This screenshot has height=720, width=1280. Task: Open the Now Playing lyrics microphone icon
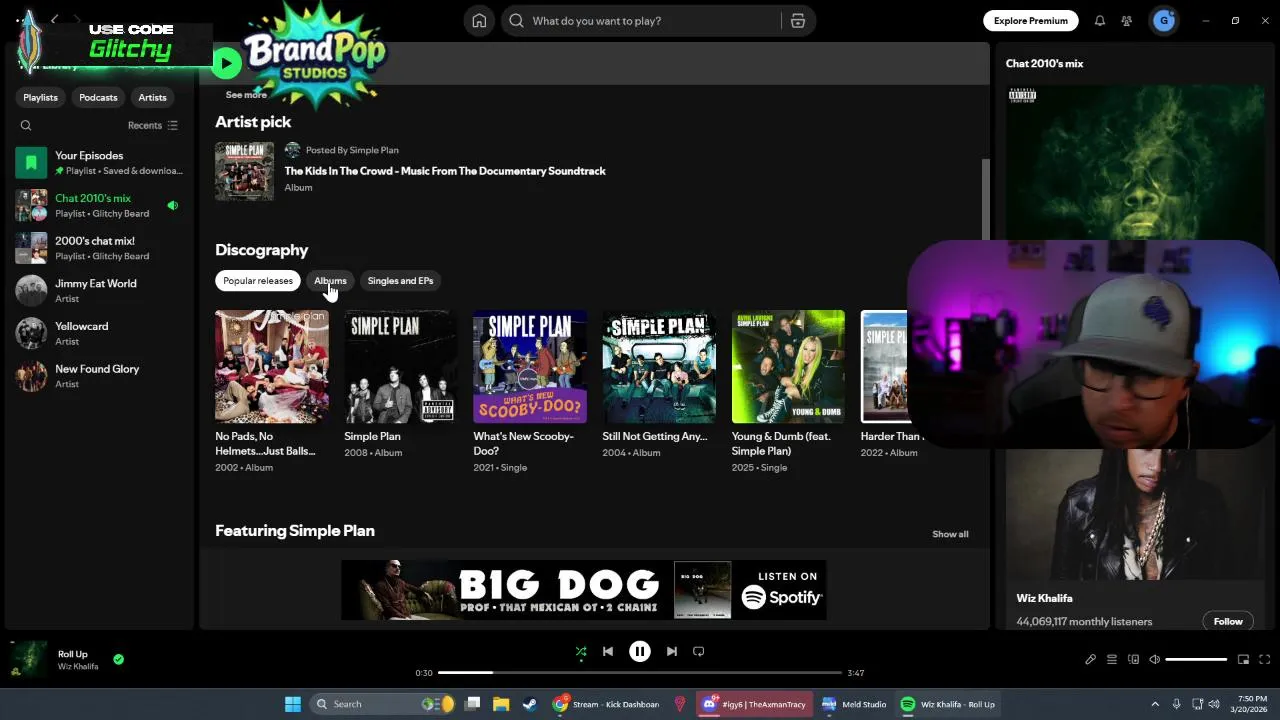pyautogui.click(x=1090, y=659)
